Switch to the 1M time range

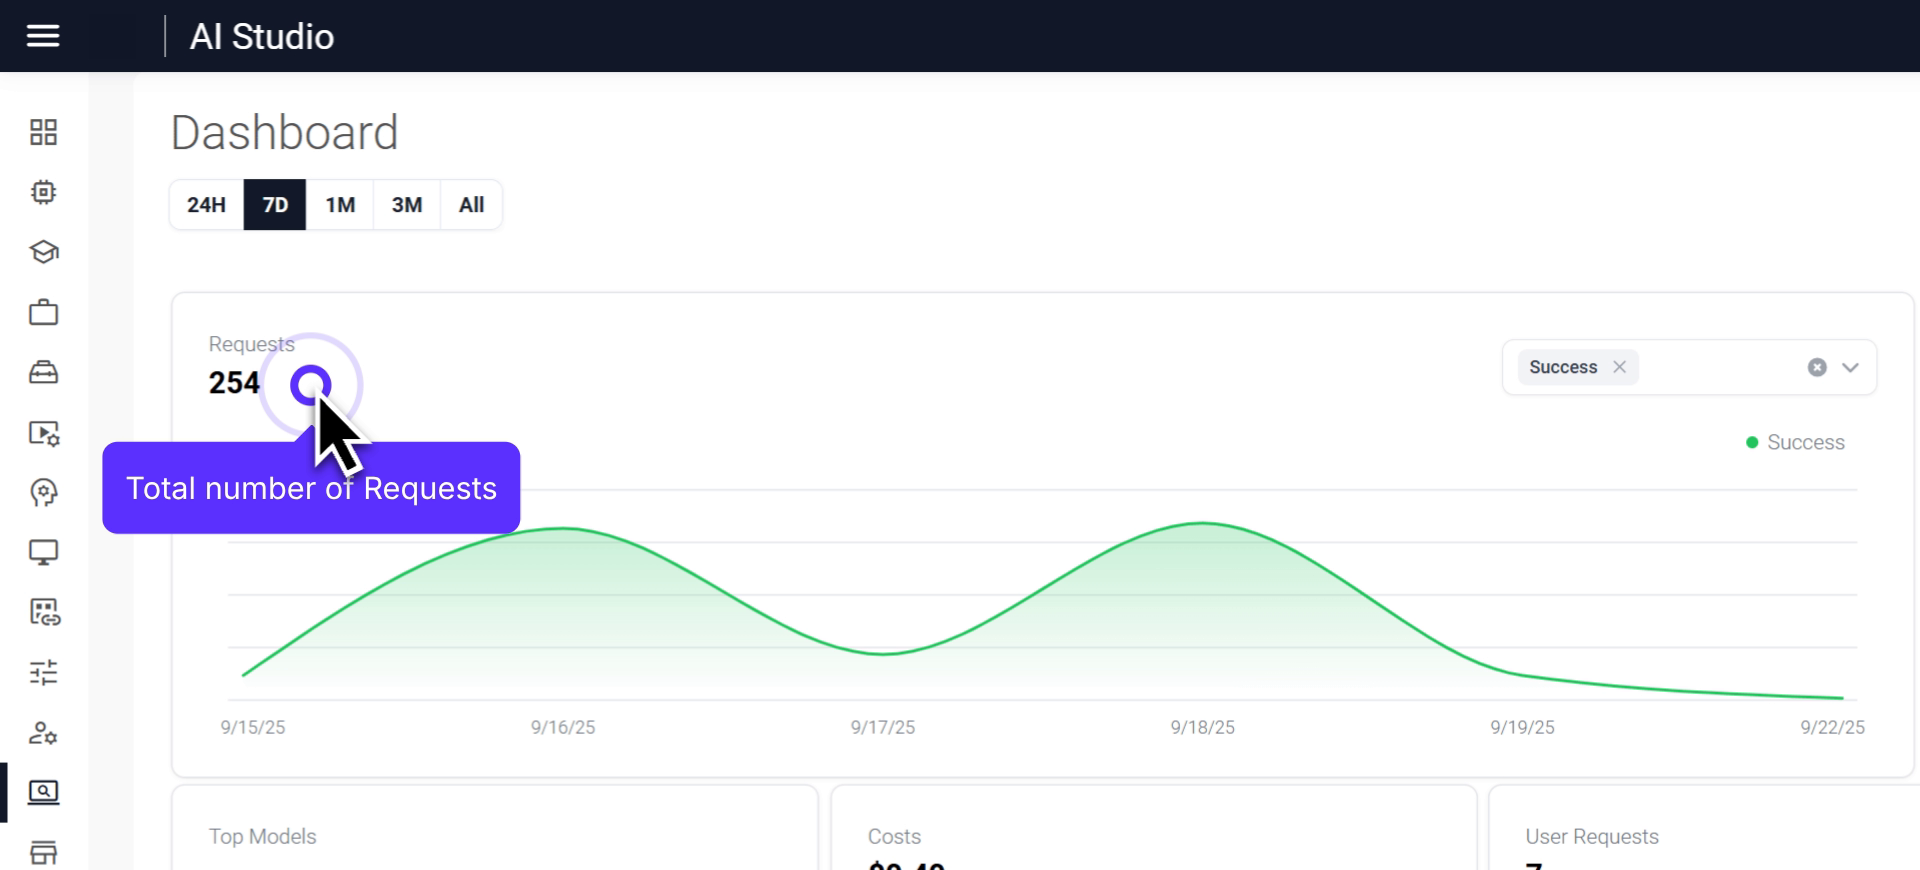click(x=340, y=205)
